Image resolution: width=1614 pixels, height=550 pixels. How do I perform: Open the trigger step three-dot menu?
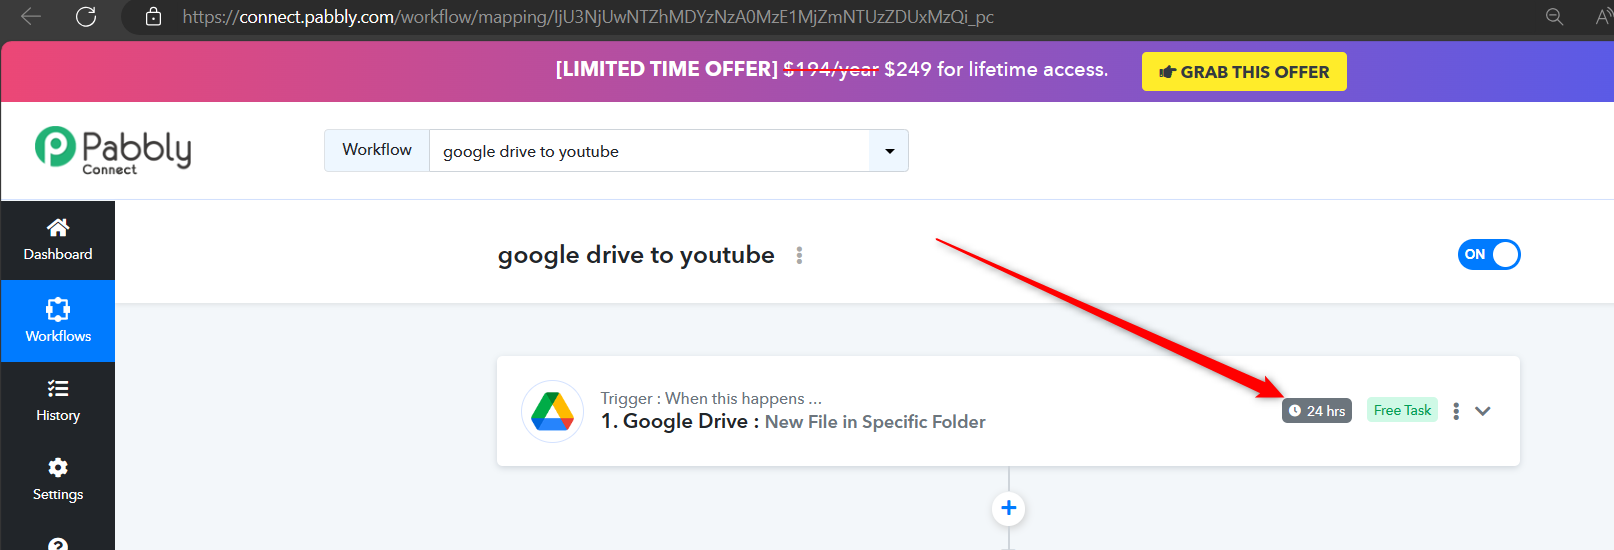tap(1456, 411)
